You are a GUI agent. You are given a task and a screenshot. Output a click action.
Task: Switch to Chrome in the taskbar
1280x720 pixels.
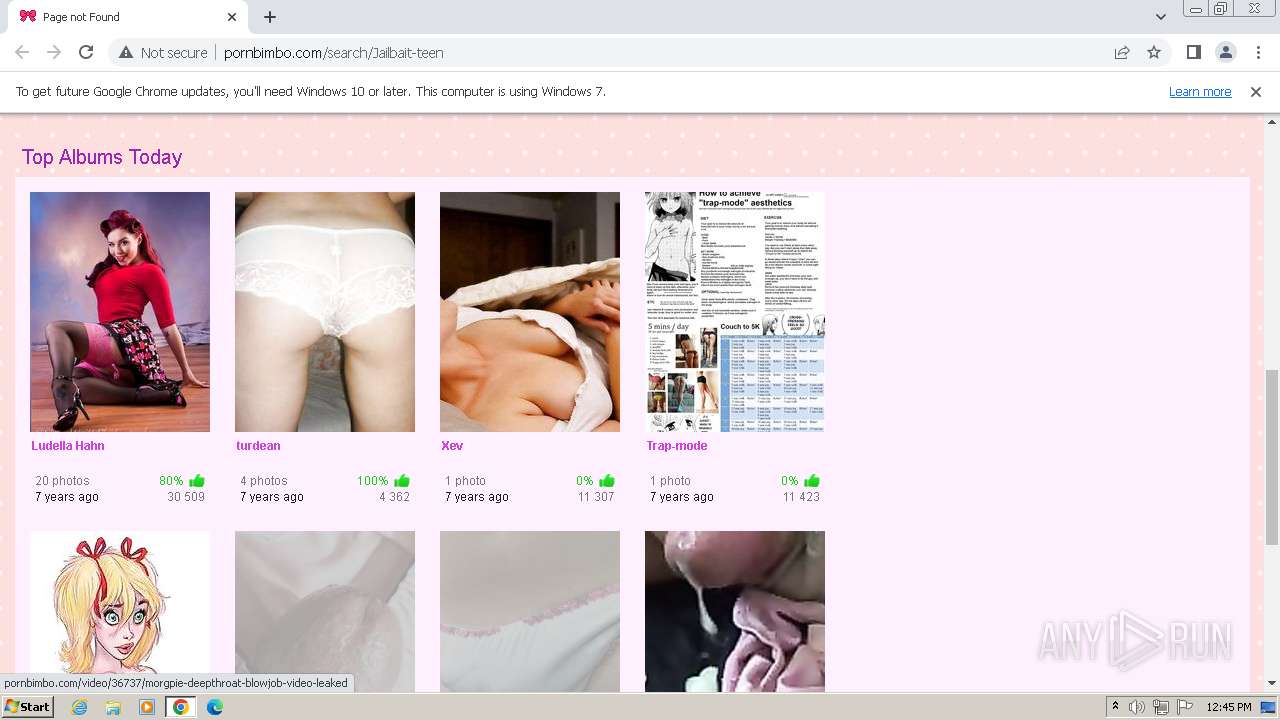[x=181, y=707]
